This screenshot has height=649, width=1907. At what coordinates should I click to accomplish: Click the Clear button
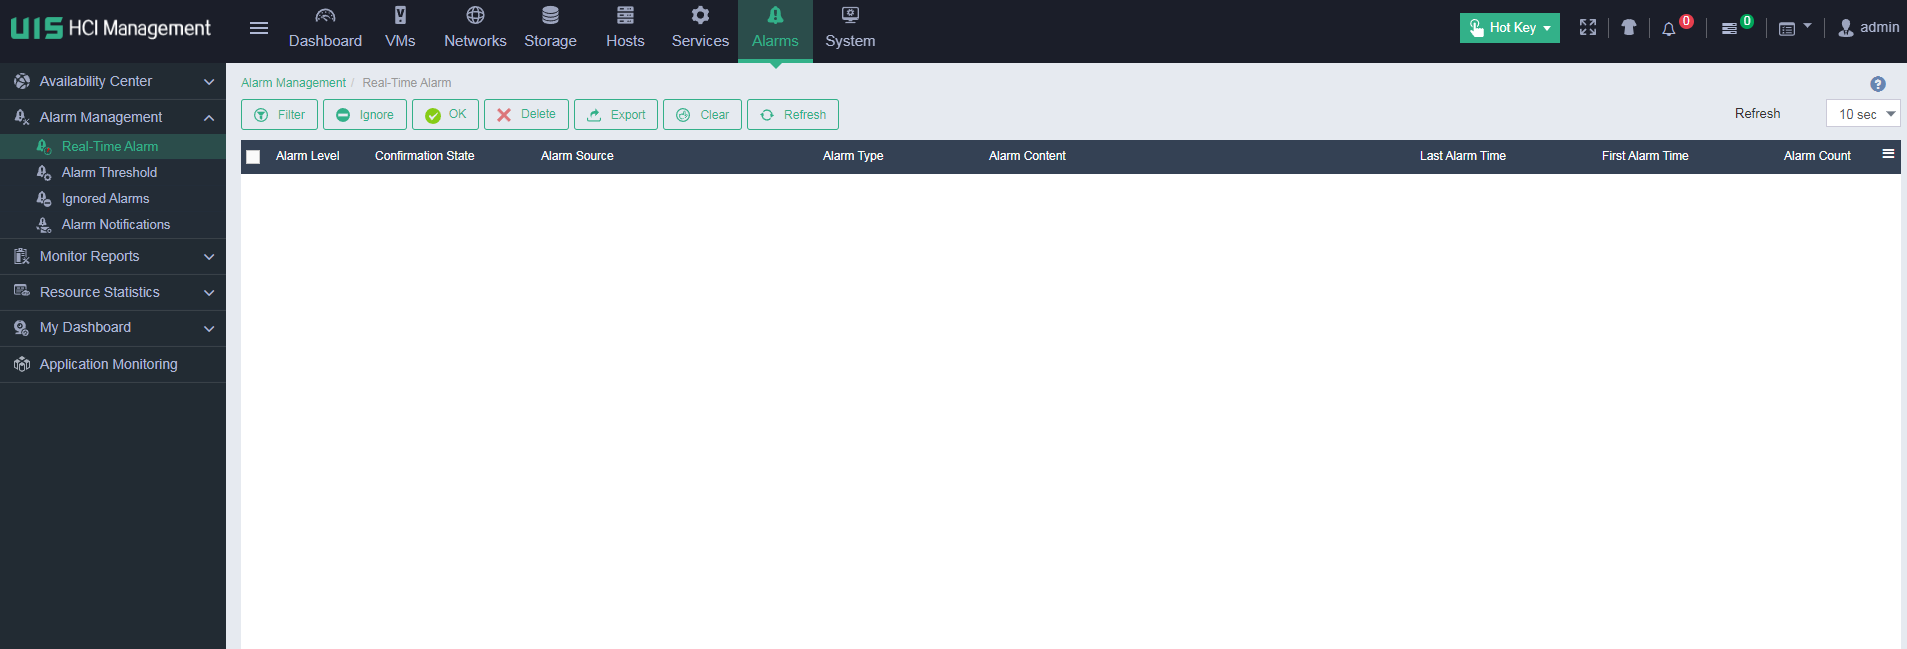pyautogui.click(x=702, y=115)
